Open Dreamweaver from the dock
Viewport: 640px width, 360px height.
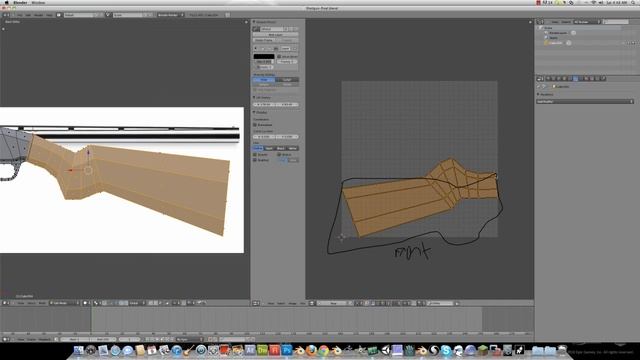(x=262, y=350)
